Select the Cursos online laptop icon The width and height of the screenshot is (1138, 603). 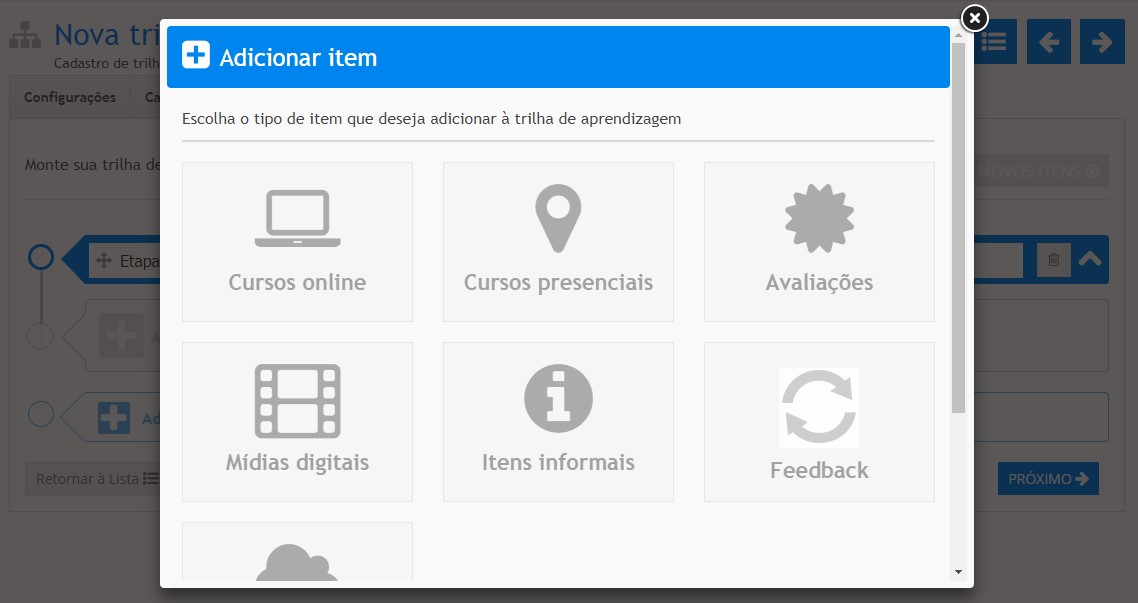pos(297,219)
